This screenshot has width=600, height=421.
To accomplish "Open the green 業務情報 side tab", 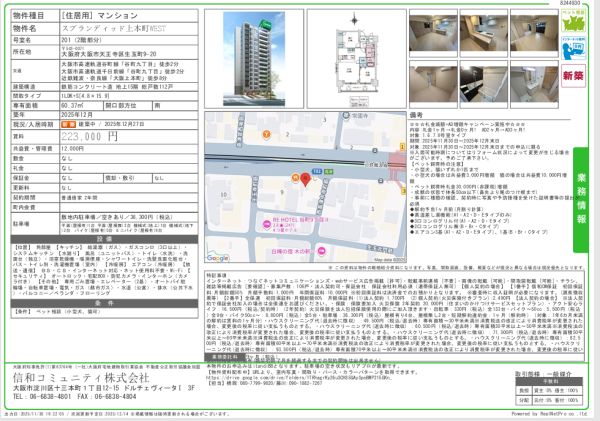I will [x=581, y=200].
